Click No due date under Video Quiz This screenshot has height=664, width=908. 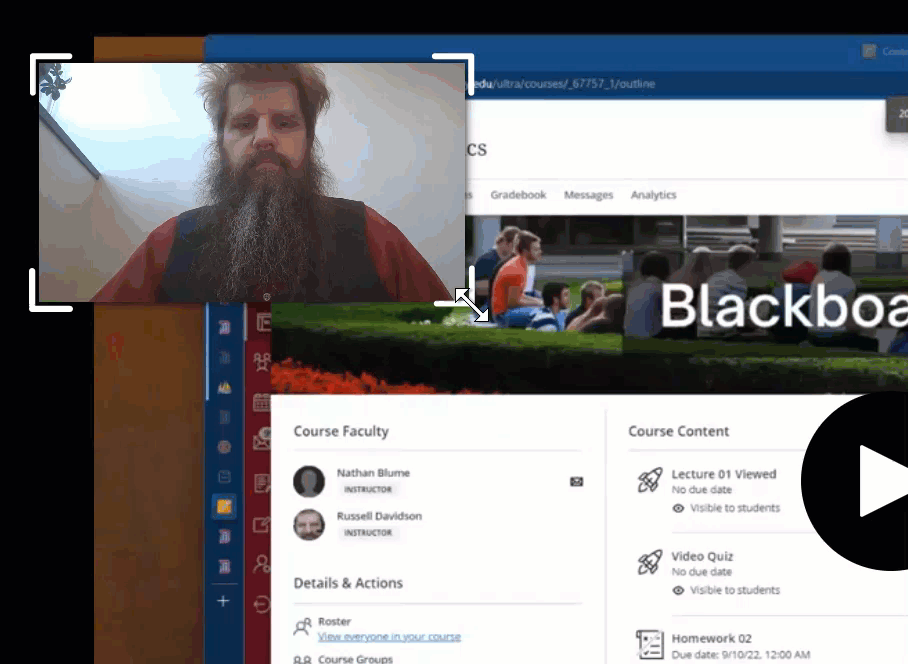(x=701, y=572)
